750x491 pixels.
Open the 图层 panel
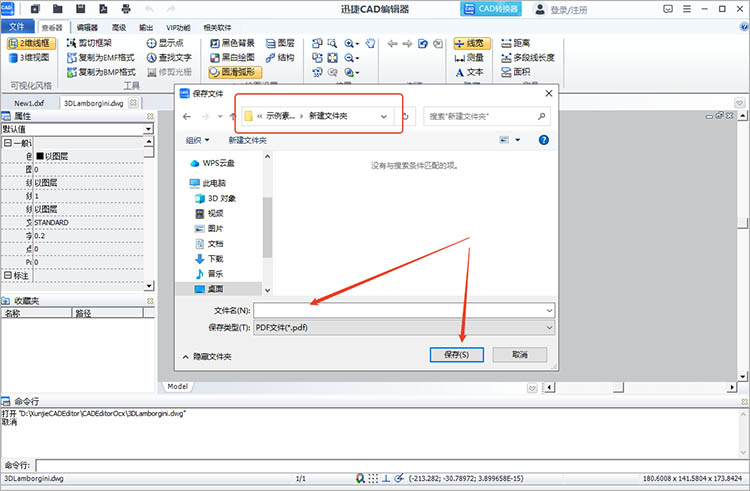pyautogui.click(x=280, y=44)
